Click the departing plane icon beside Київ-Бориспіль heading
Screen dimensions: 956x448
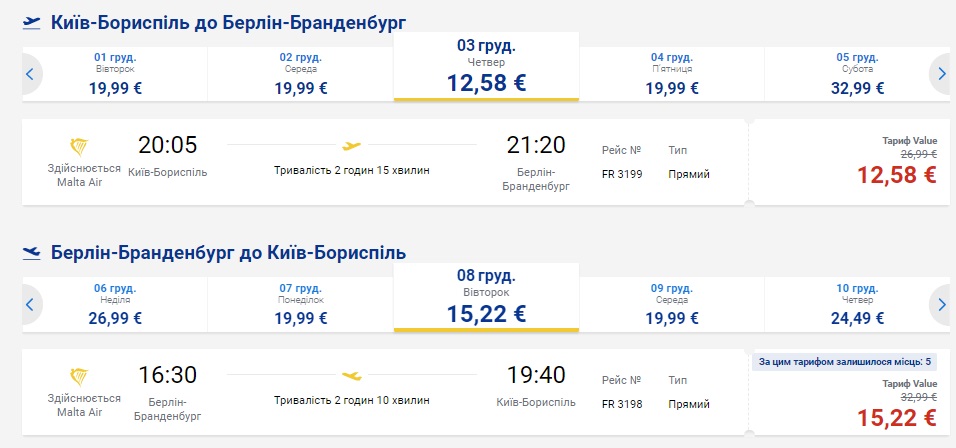point(32,22)
